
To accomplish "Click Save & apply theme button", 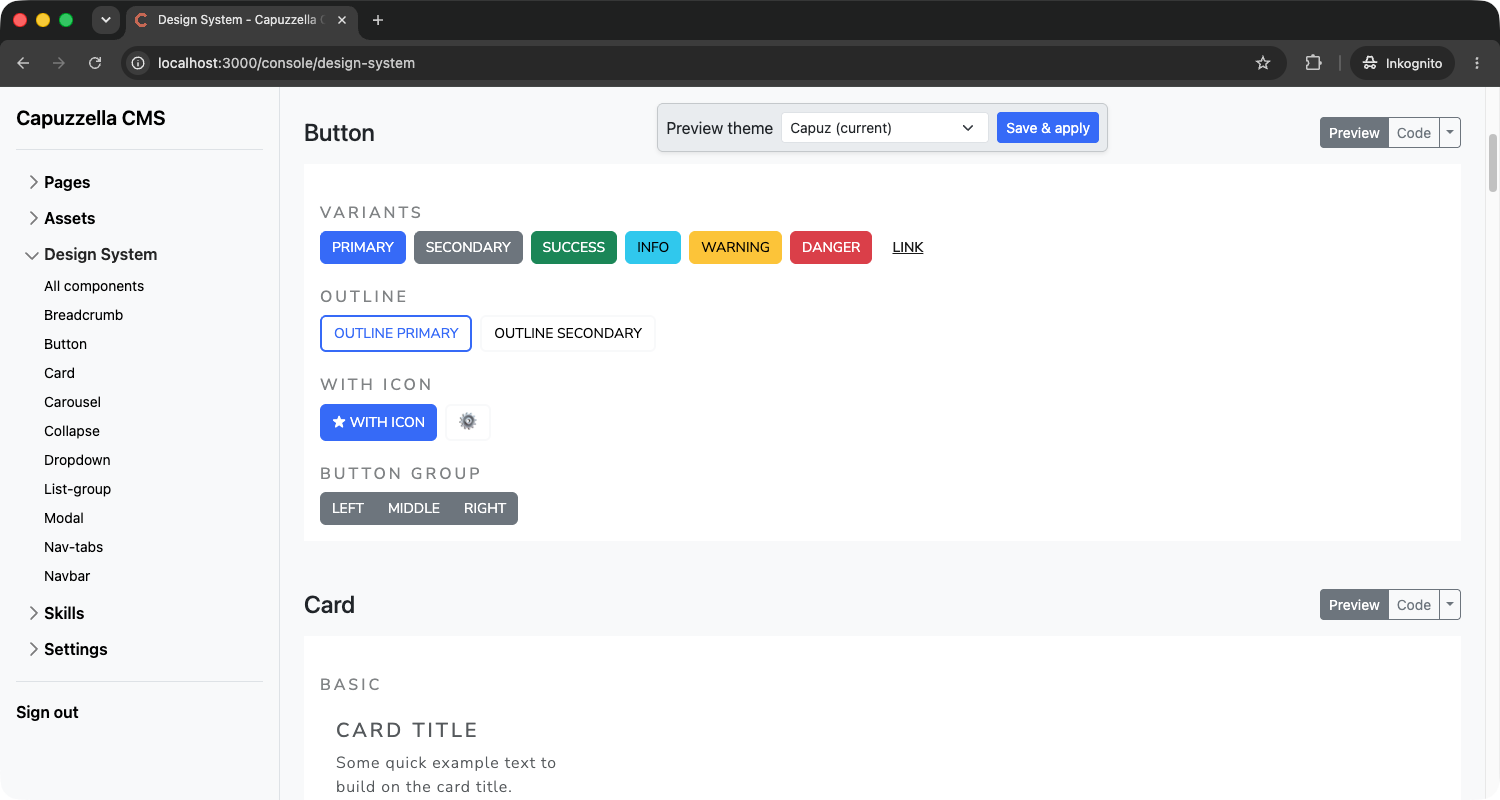I will tap(1048, 128).
